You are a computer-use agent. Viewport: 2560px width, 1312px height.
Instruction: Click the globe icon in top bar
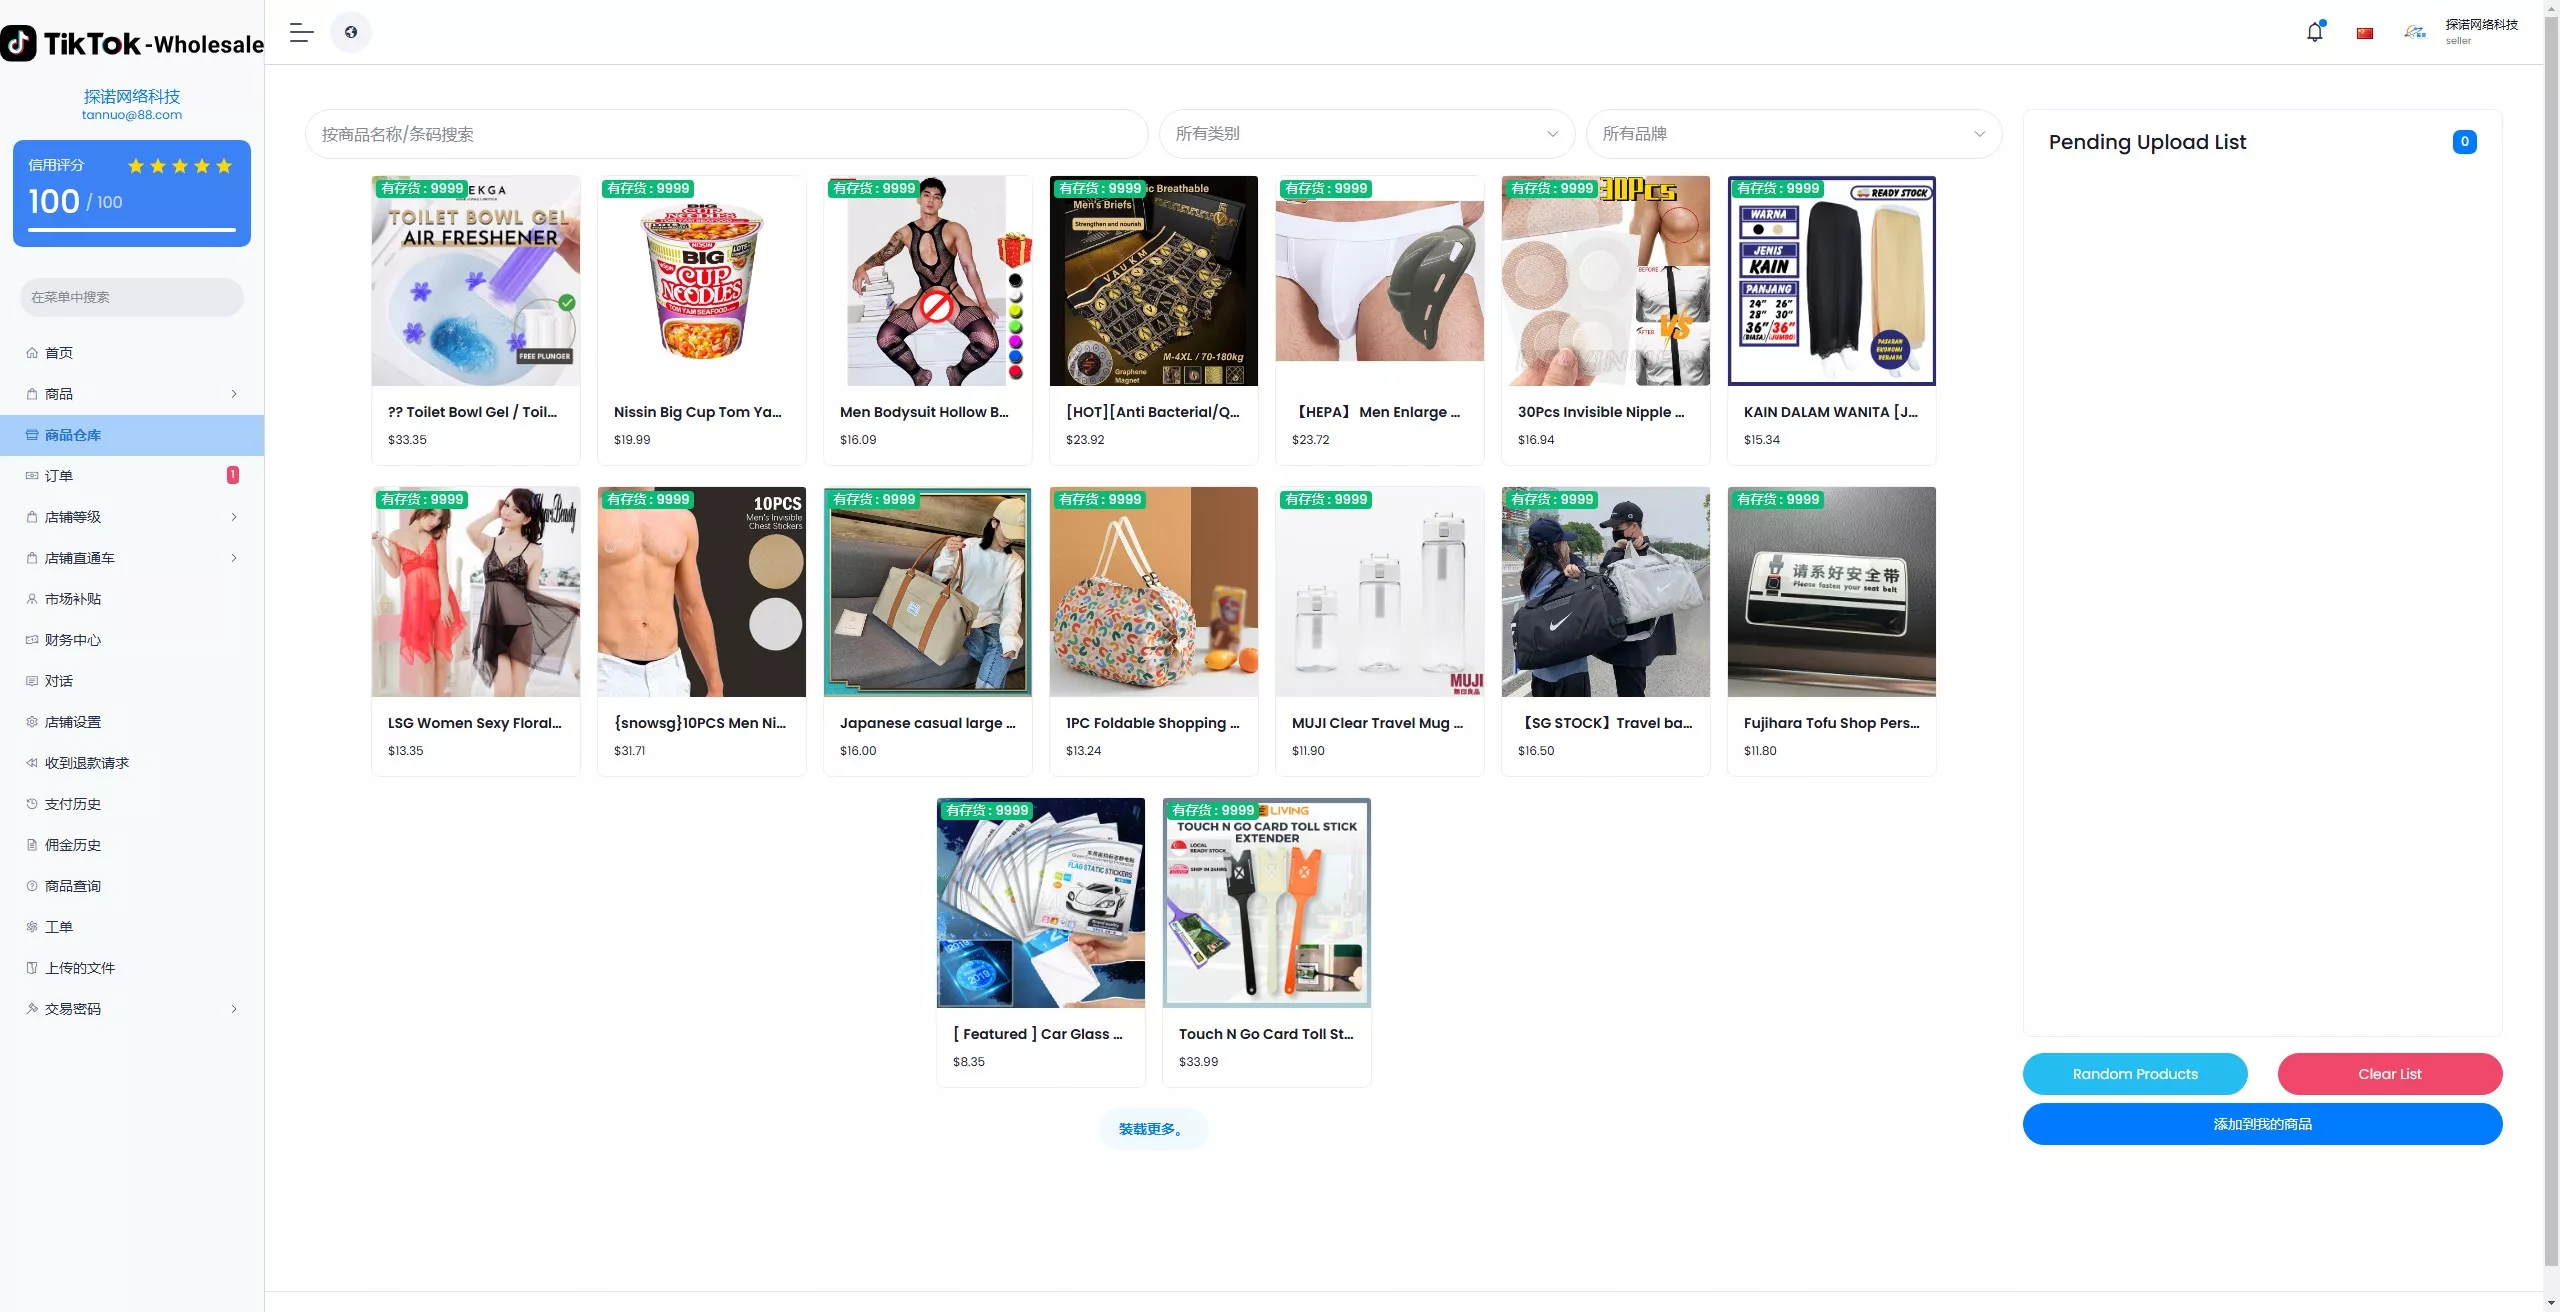click(x=351, y=32)
